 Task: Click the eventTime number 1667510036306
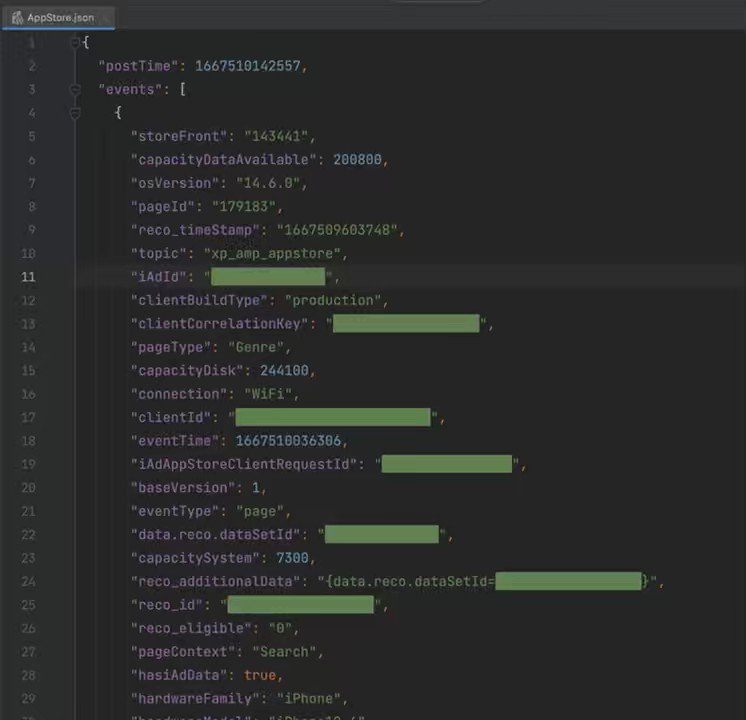288,441
